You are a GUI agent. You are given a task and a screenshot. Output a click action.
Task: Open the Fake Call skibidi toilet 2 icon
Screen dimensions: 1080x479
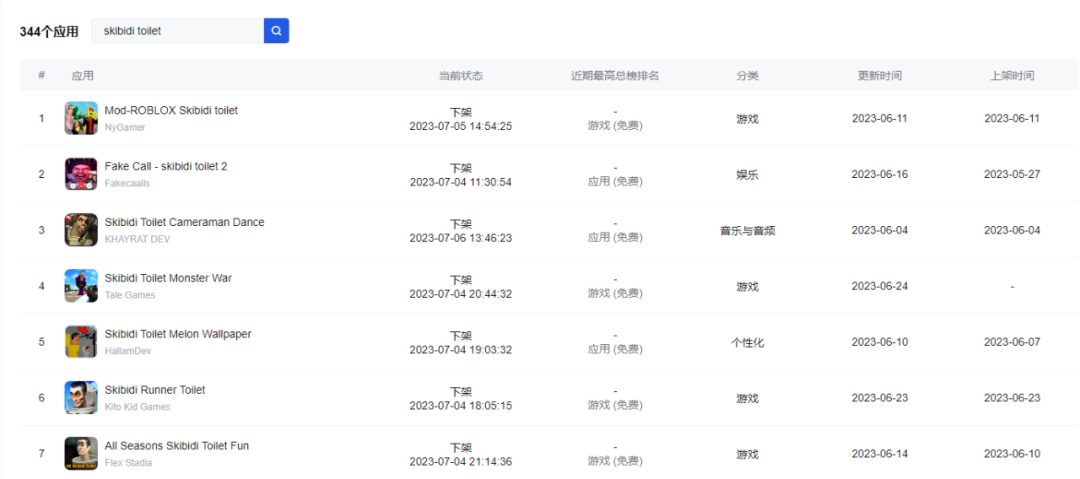81,174
